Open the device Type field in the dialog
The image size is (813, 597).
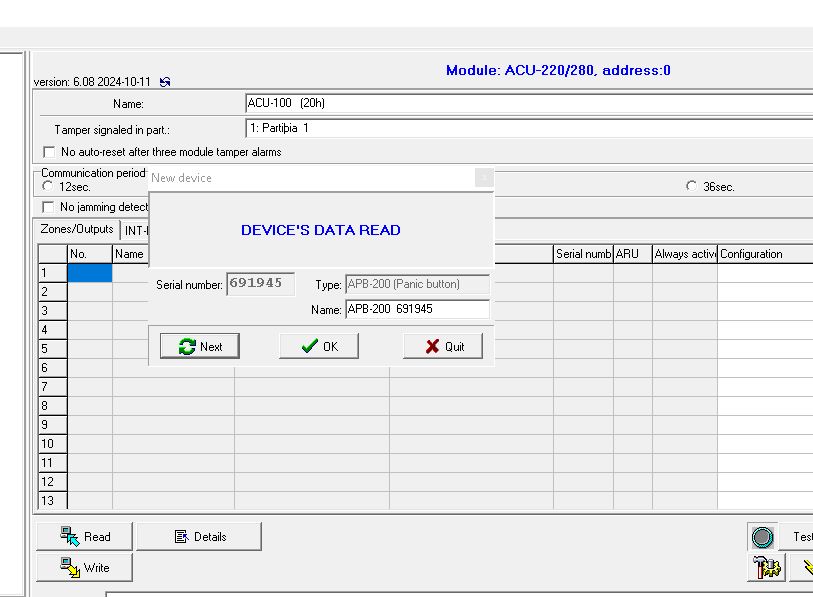tap(417, 284)
